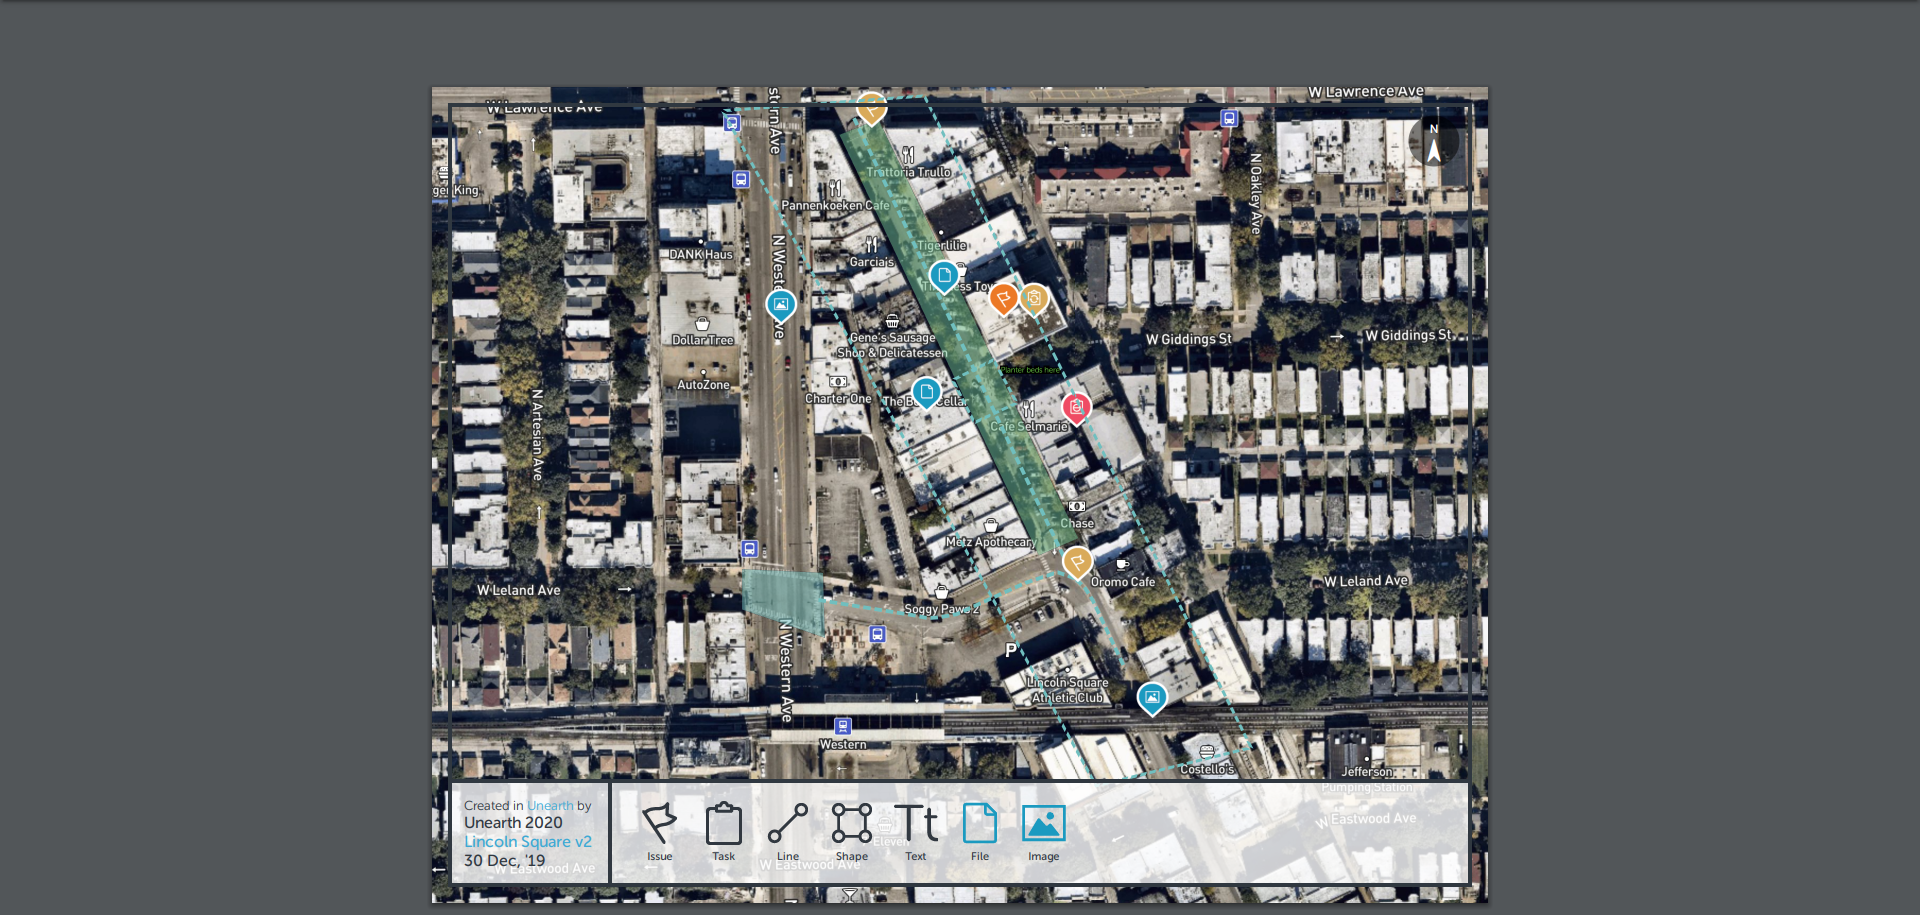Click the 'Lincoln Square Athletic Club' label
This screenshot has height=915, width=1920.
click(x=1068, y=690)
